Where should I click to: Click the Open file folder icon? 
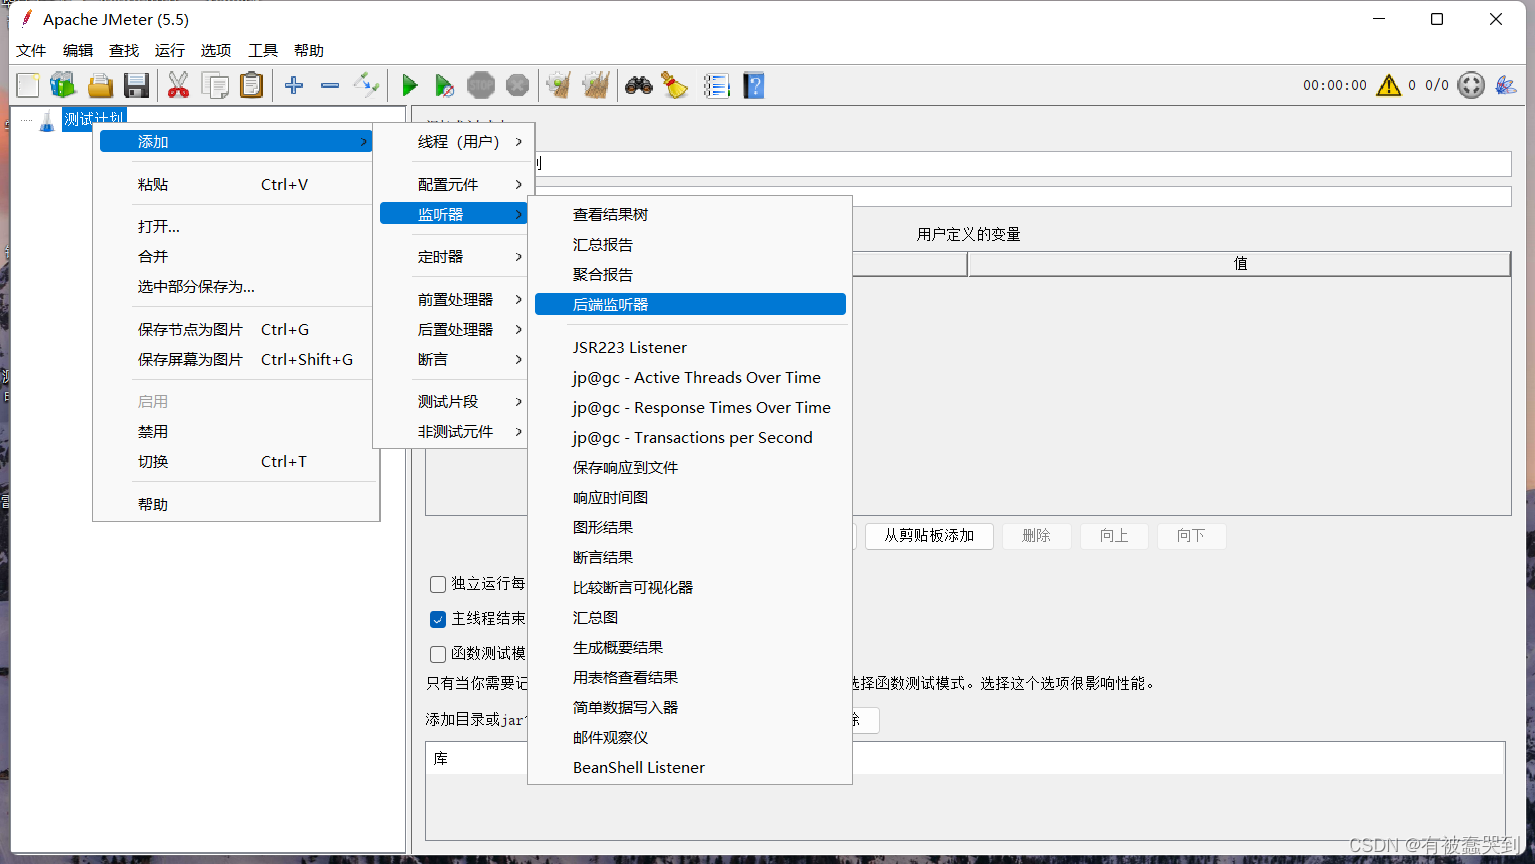pos(100,86)
